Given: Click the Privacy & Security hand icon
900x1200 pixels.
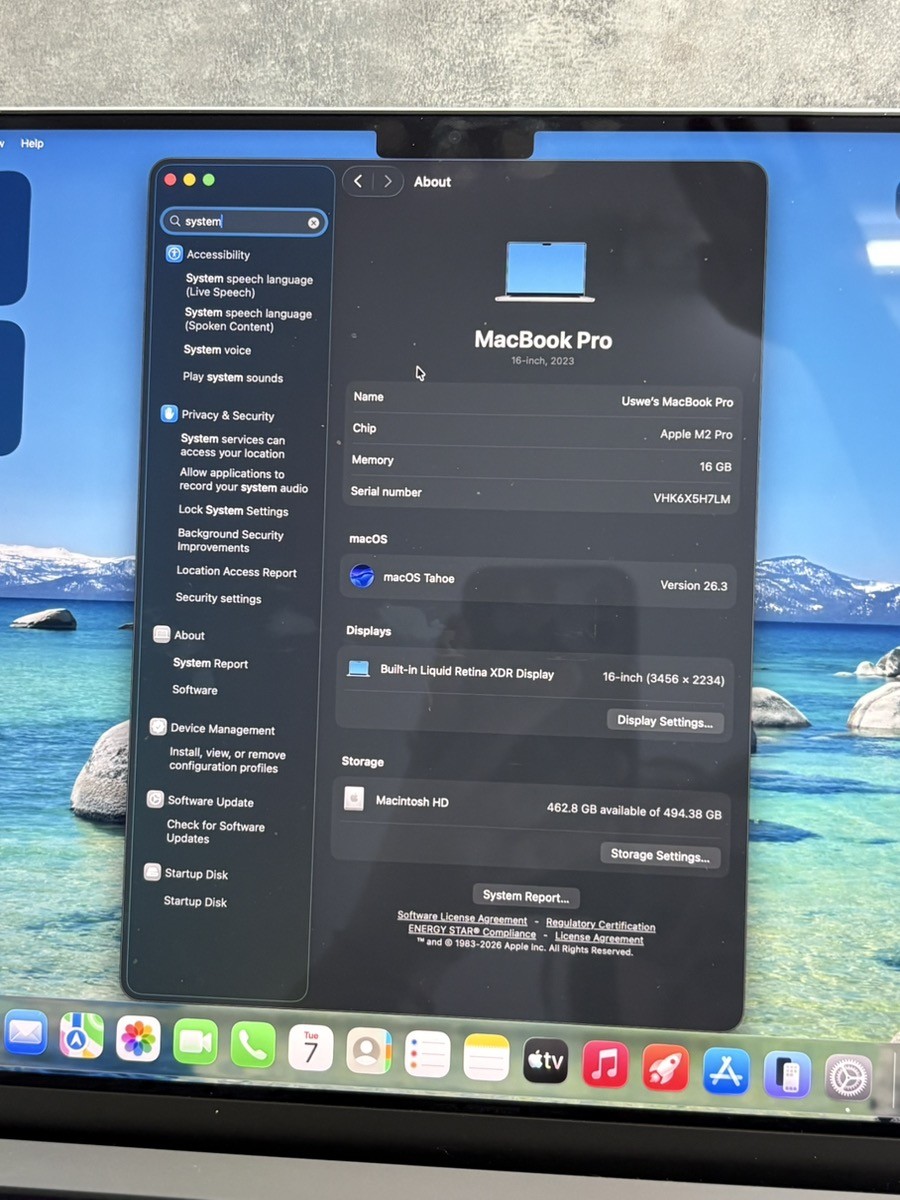Looking at the screenshot, I should point(169,414).
